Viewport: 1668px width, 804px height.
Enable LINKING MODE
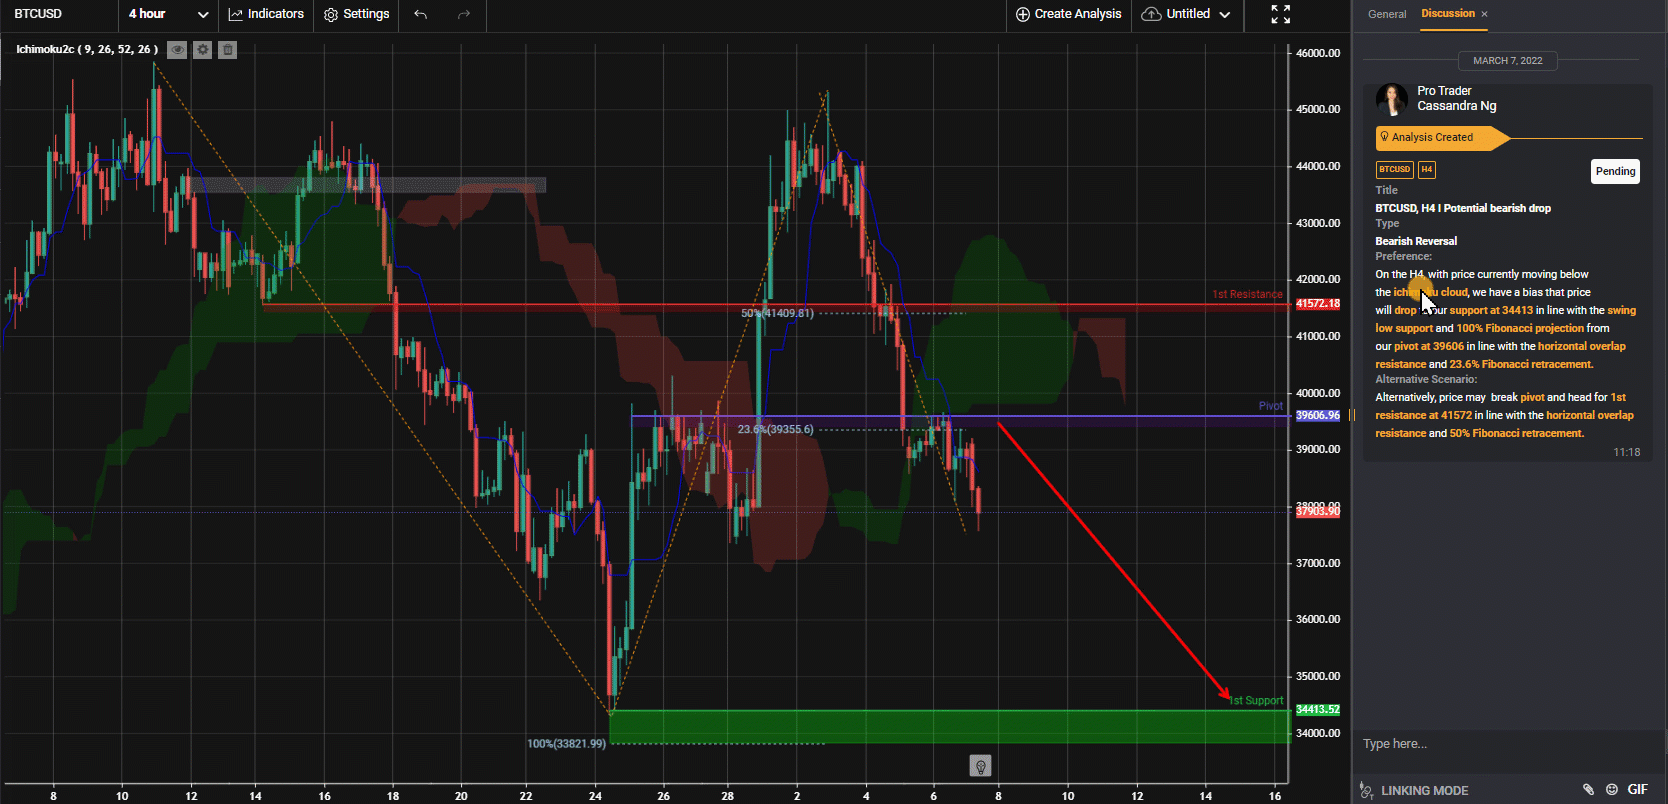pos(1414,790)
